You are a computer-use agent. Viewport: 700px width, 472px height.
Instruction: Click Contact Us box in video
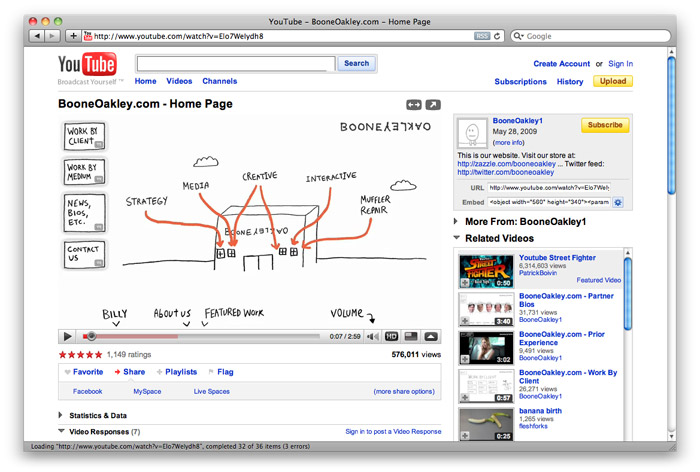point(84,255)
